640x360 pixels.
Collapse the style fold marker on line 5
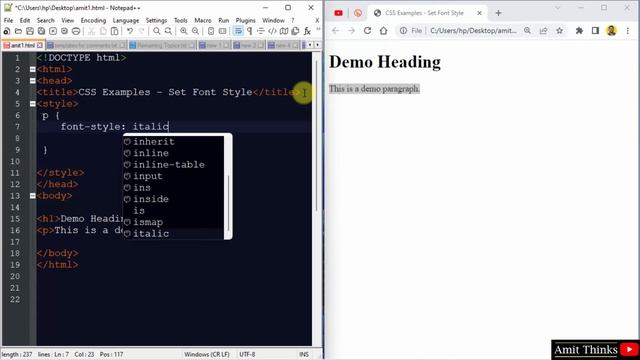point(33,104)
